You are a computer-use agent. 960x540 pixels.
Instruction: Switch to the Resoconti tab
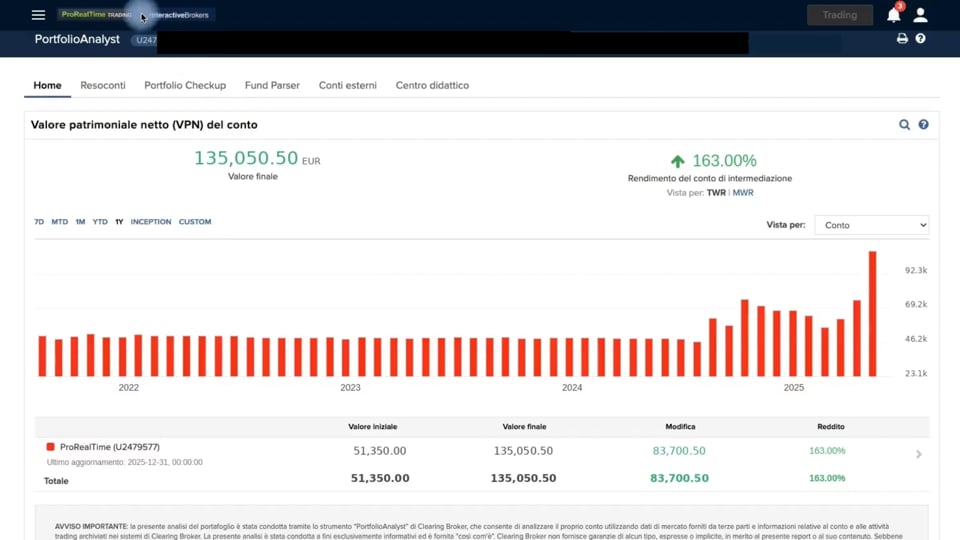tap(103, 86)
